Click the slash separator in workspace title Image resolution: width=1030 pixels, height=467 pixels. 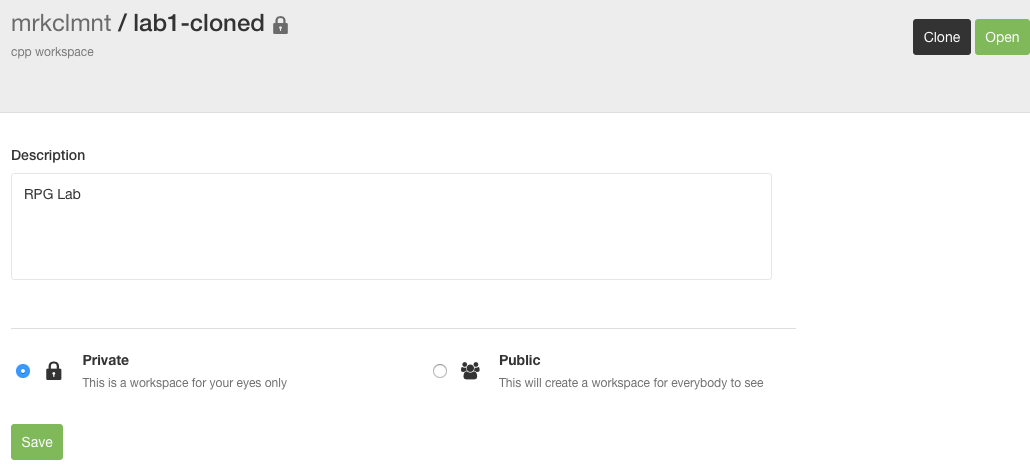[122, 24]
